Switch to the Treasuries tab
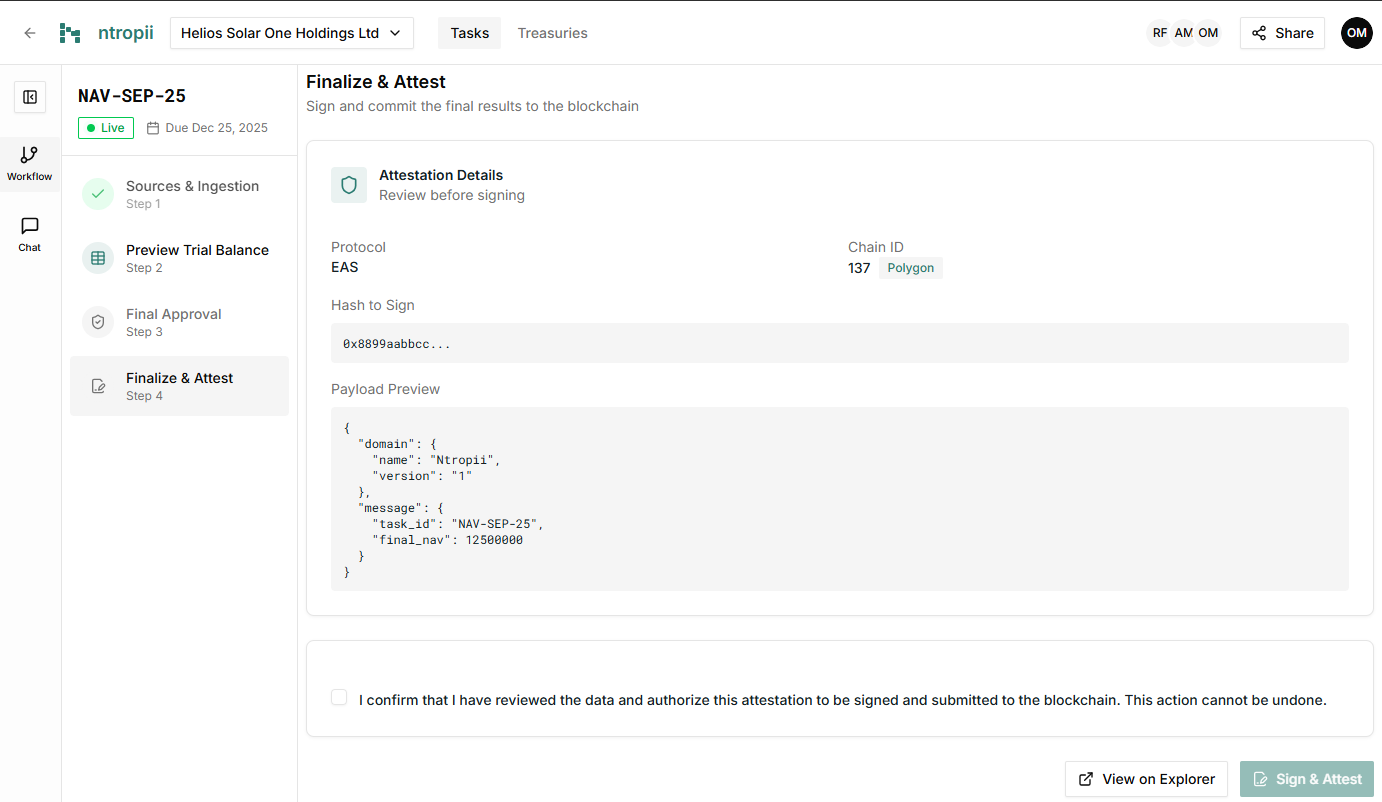The height and width of the screenshot is (802, 1382). pos(552,32)
